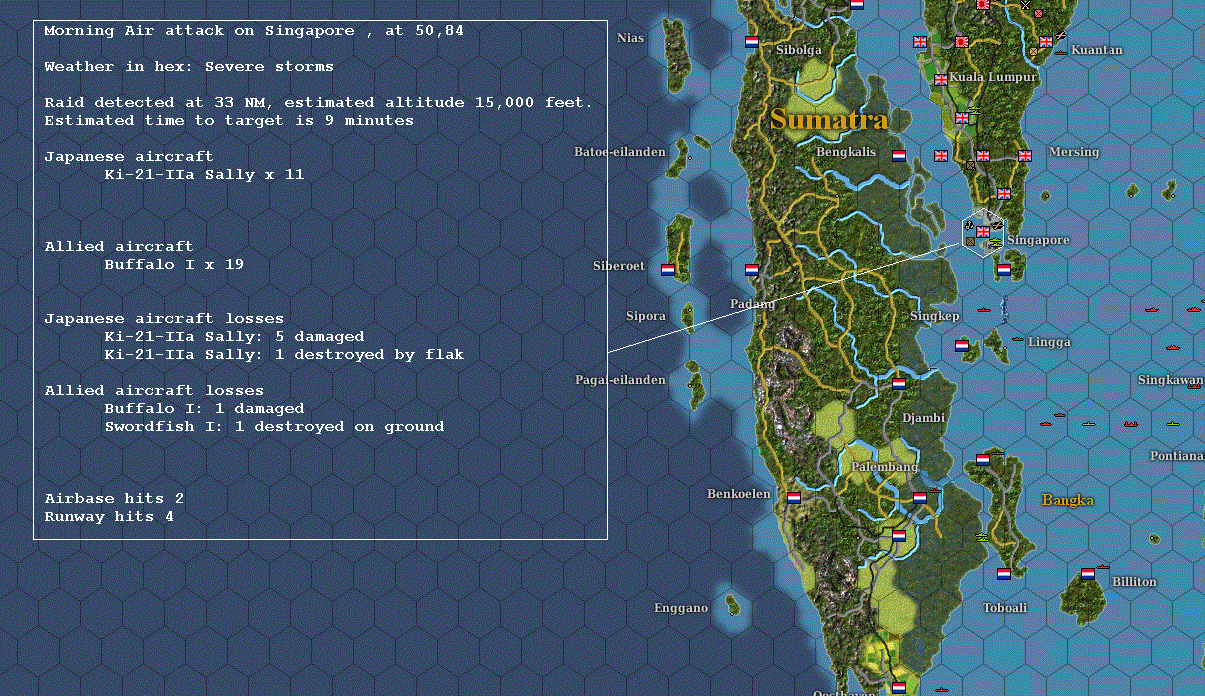Click the green ship icon in Singapore hex
Viewport: 1205px width, 696px height.
995,243
